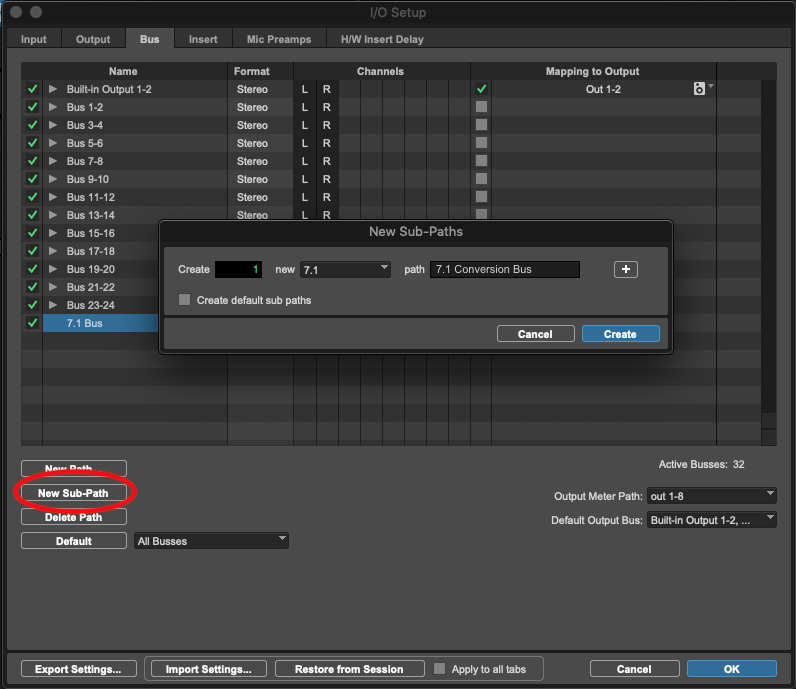Toggle Create default sub paths checkbox
The width and height of the screenshot is (796, 689).
(184, 300)
